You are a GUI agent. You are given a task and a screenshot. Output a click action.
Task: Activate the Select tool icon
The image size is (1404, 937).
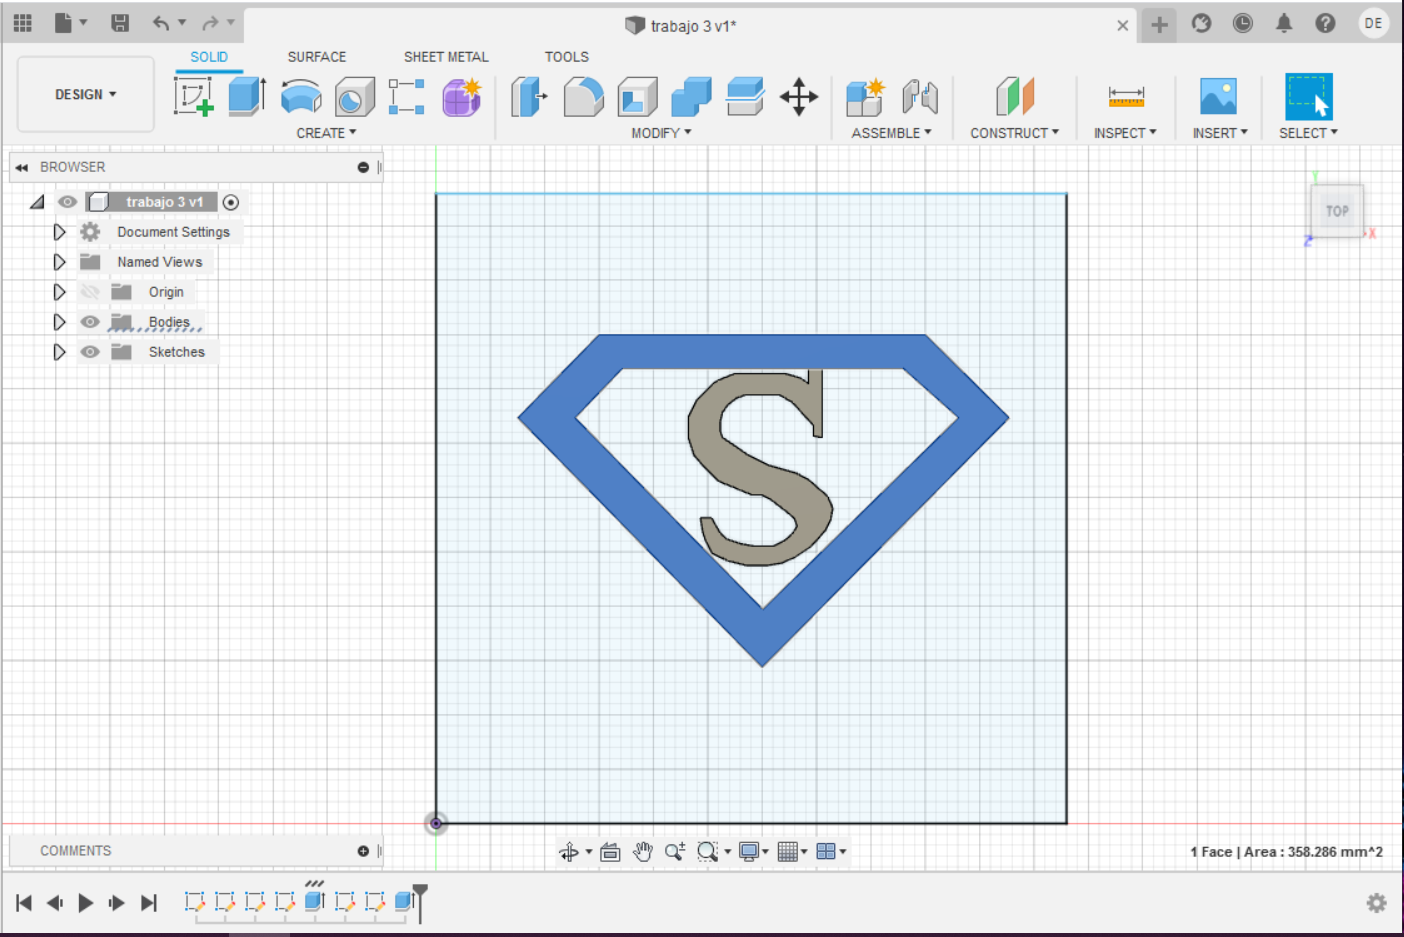click(1308, 97)
